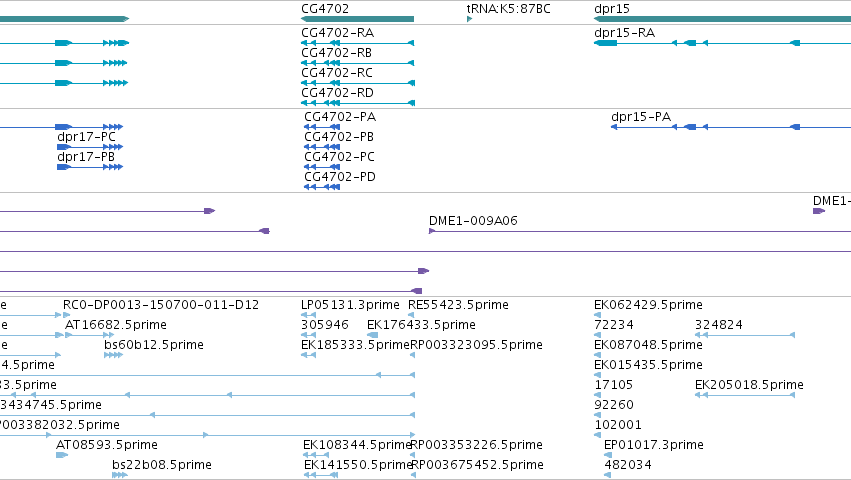Click the 92260 feature label
The width and height of the screenshot is (851, 480).
pyautogui.click(x=614, y=406)
